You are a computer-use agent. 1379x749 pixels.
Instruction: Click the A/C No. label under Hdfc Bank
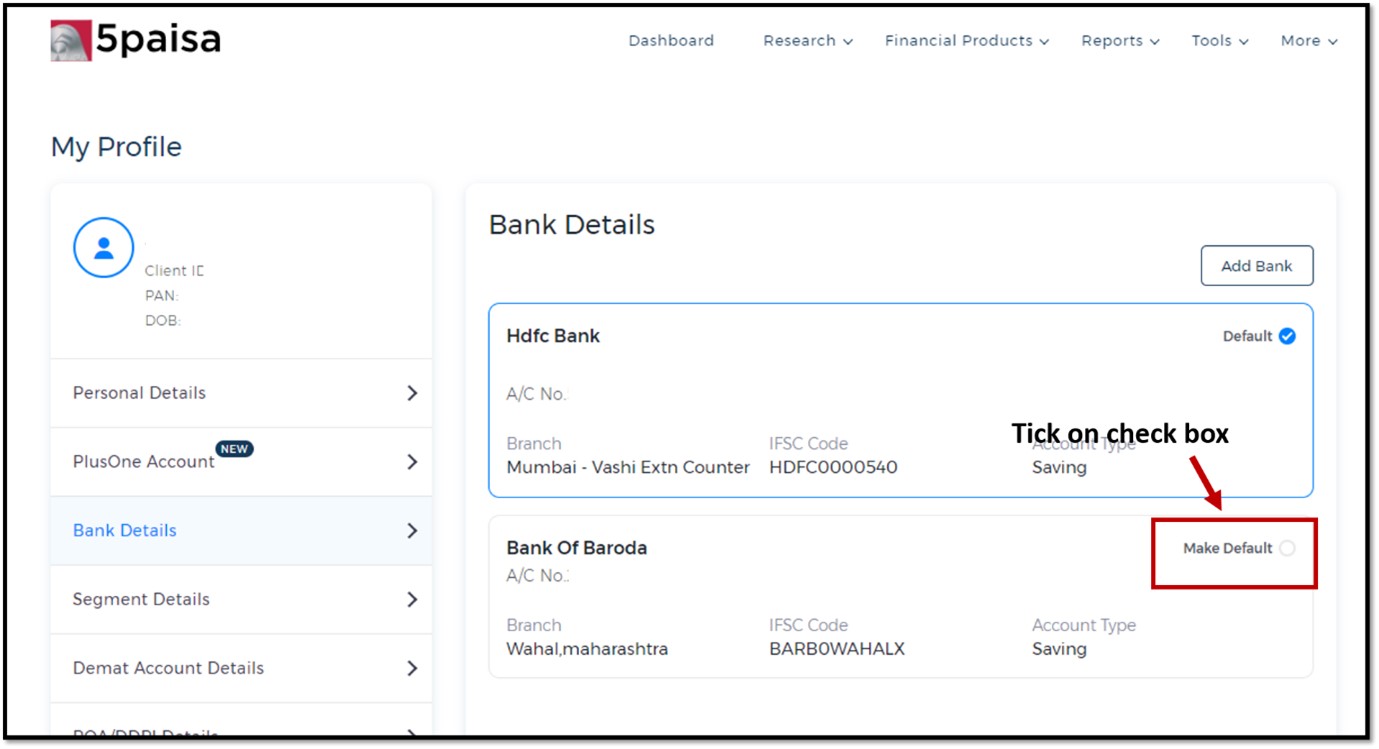[x=536, y=394]
